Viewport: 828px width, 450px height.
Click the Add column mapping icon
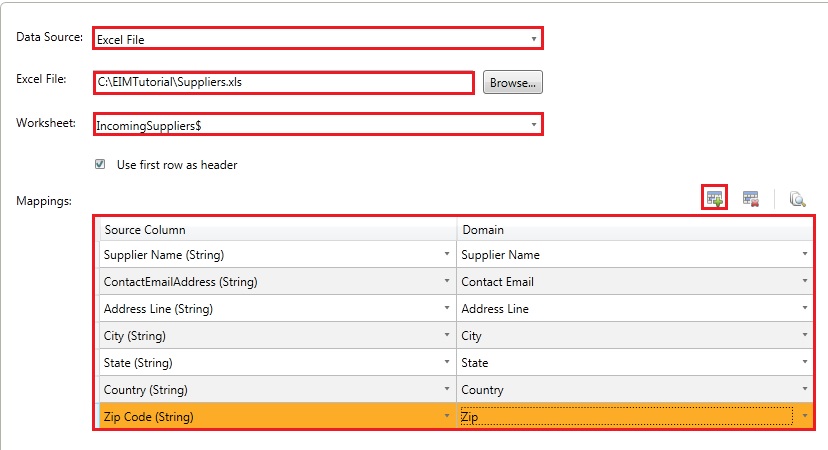coord(714,198)
